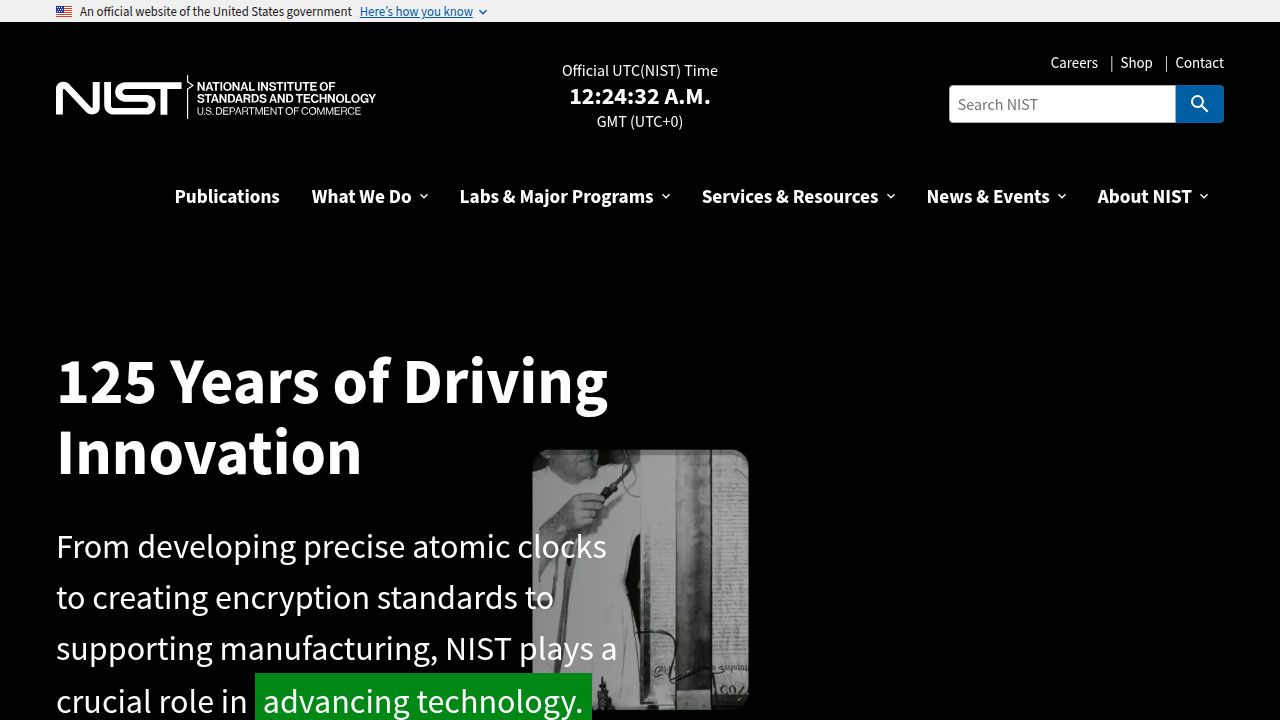Image resolution: width=1280 pixels, height=720 pixels.
Task: Expand Labs & Major Programs menu
Action: point(565,196)
